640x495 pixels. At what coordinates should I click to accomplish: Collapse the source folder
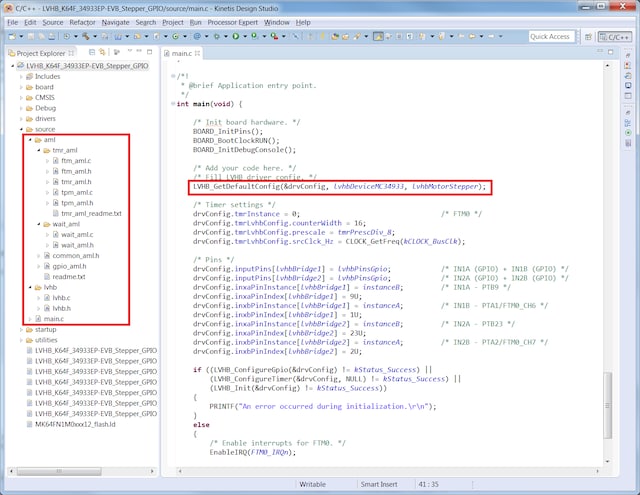(22, 129)
